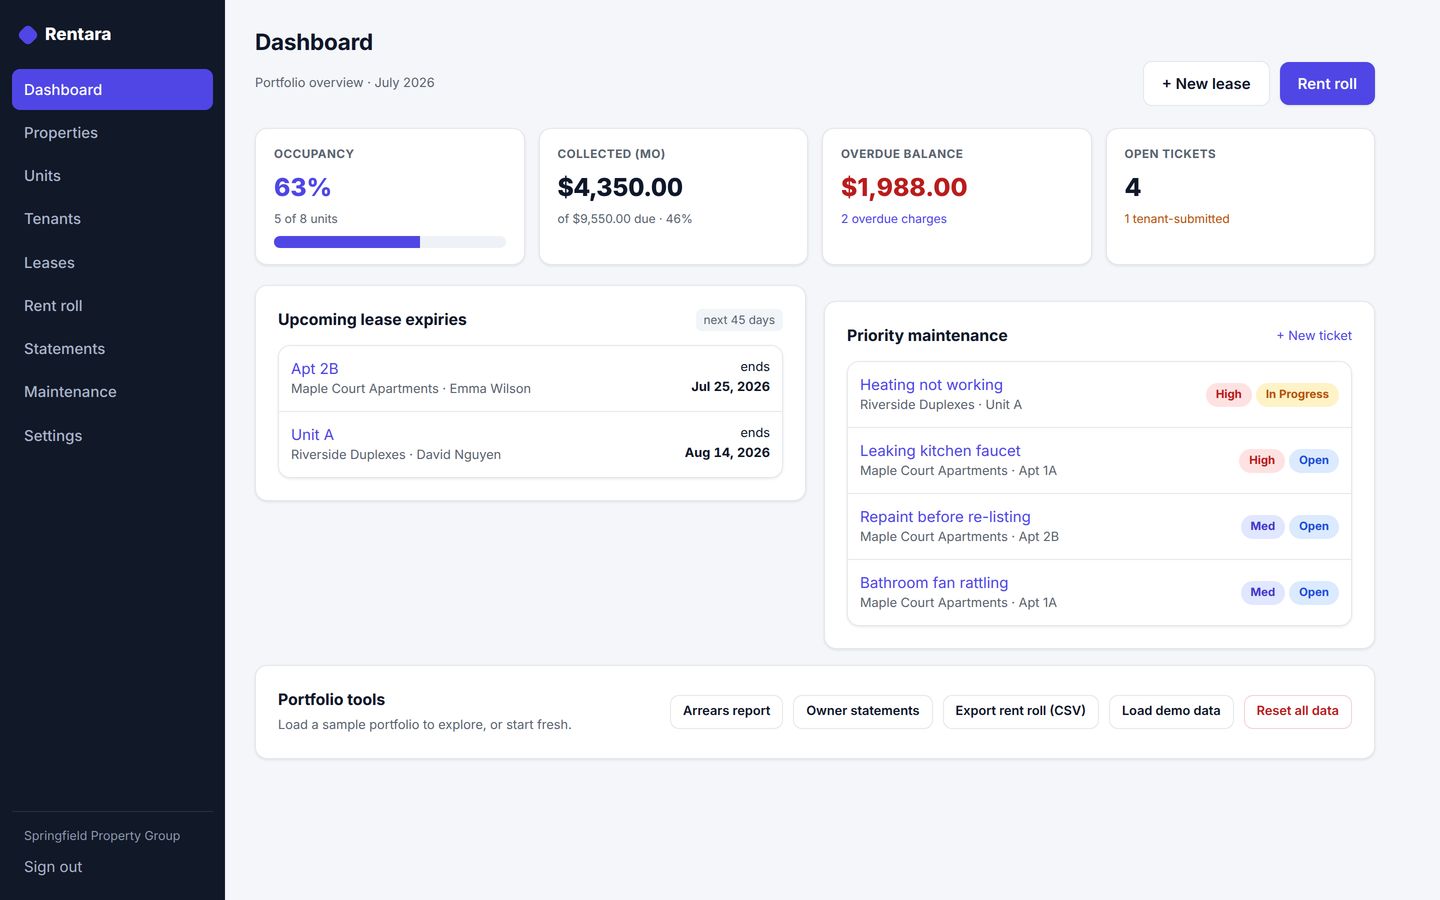Click the In Progress status badge

(1297, 395)
